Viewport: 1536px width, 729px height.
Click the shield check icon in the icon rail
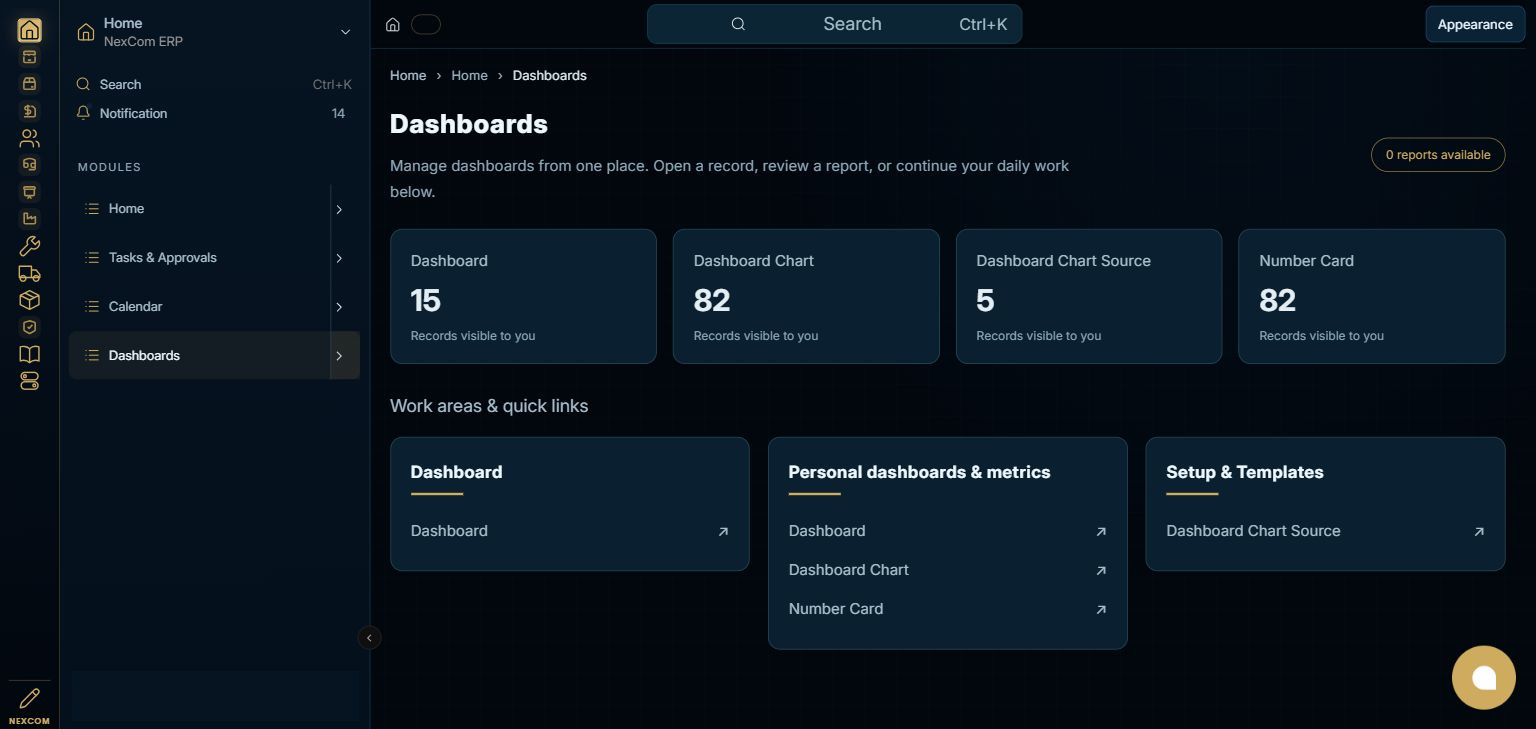(30, 327)
